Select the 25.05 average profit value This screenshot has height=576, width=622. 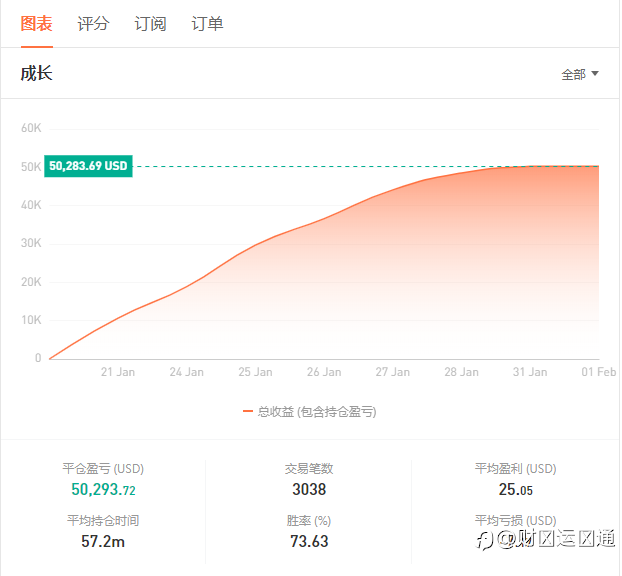coord(515,490)
